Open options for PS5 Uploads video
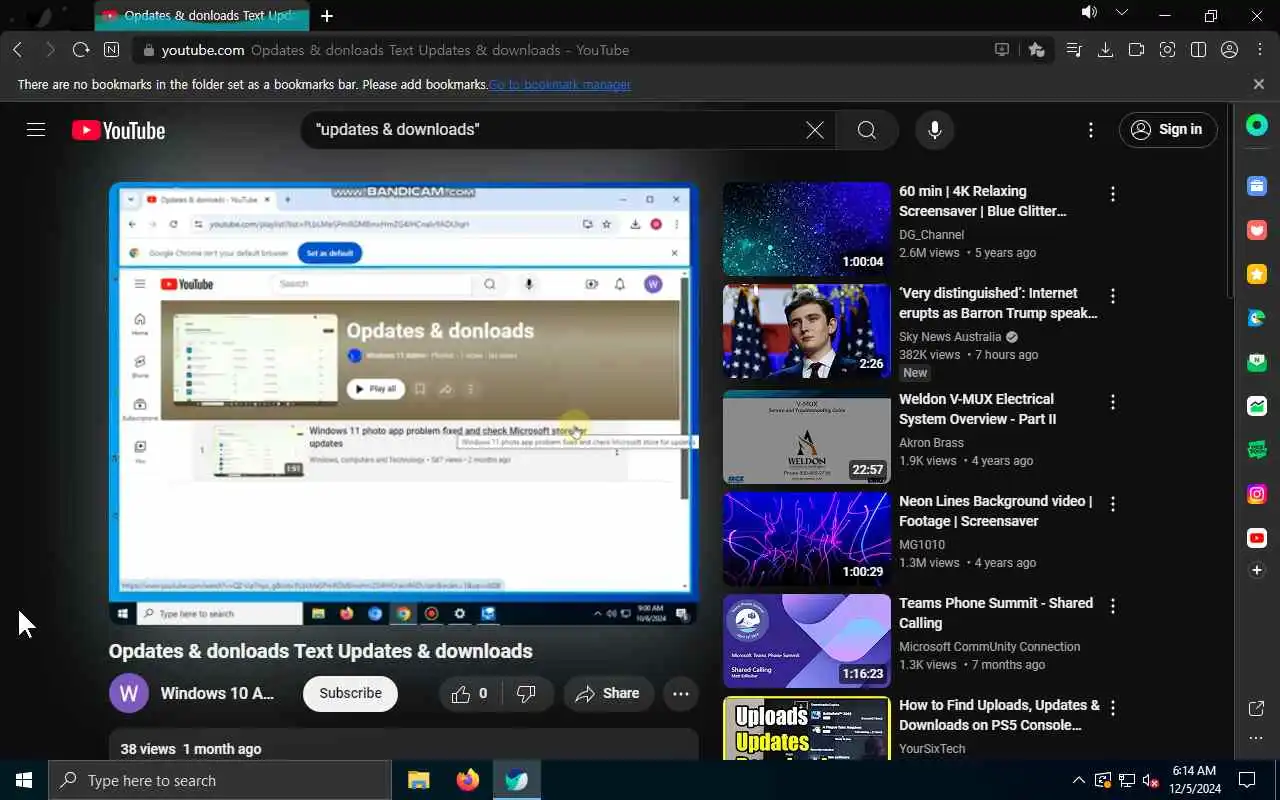 [1113, 708]
